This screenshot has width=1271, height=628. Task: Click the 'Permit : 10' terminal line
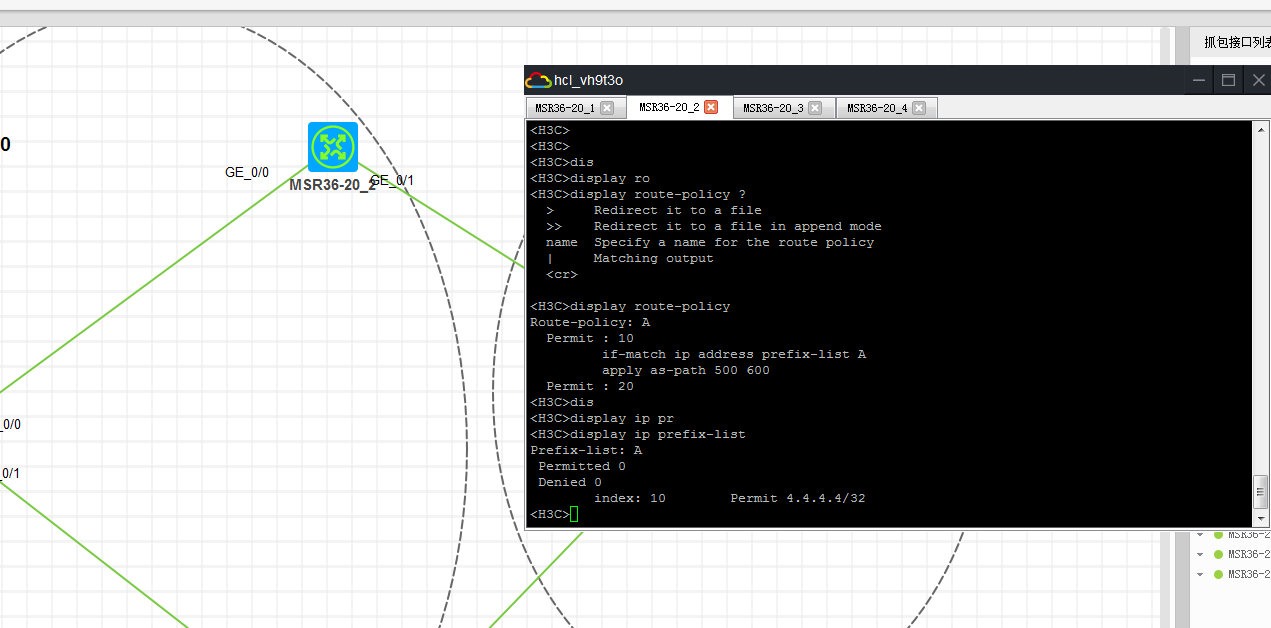click(x=590, y=338)
